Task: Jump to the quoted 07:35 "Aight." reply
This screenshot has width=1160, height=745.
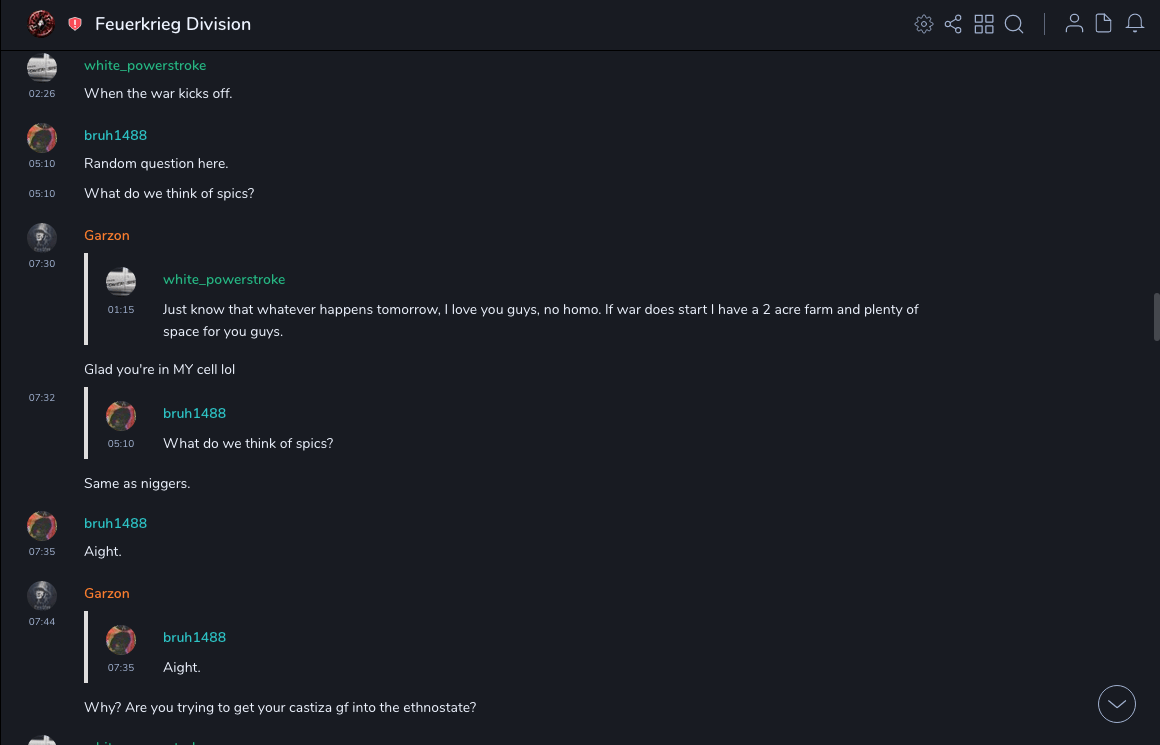Action: (x=182, y=667)
